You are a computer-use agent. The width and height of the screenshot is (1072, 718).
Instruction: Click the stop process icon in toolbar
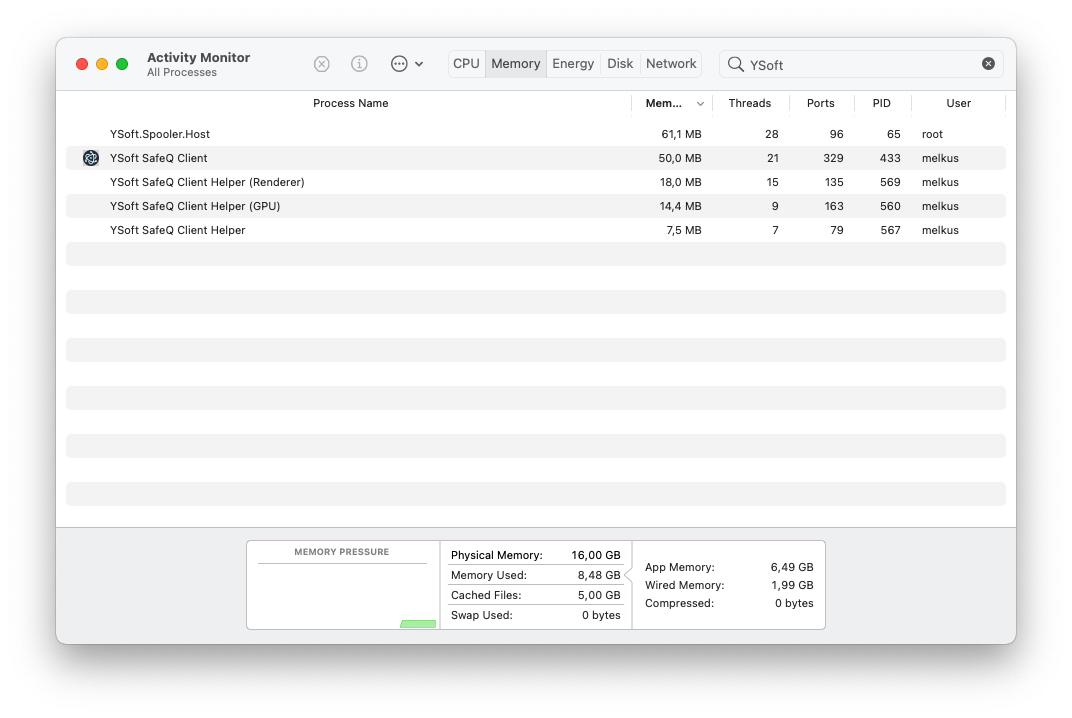click(x=322, y=64)
